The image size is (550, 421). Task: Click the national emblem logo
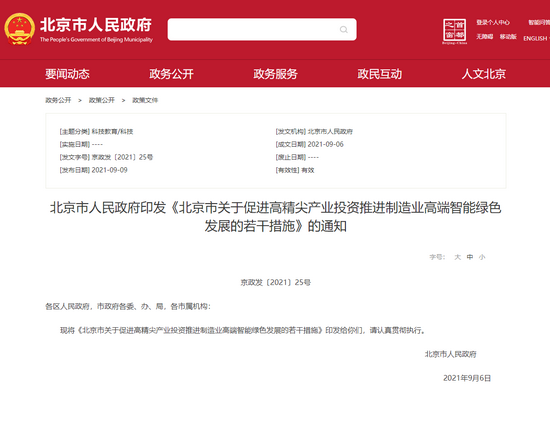[x=20, y=29]
